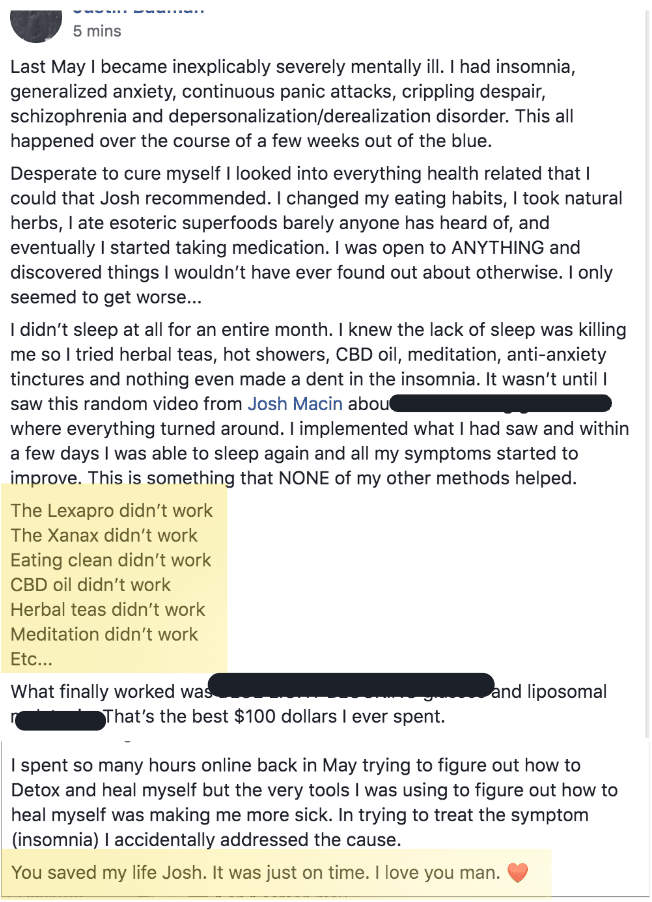Click the blacked-out bar after 'abou'

[500, 404]
